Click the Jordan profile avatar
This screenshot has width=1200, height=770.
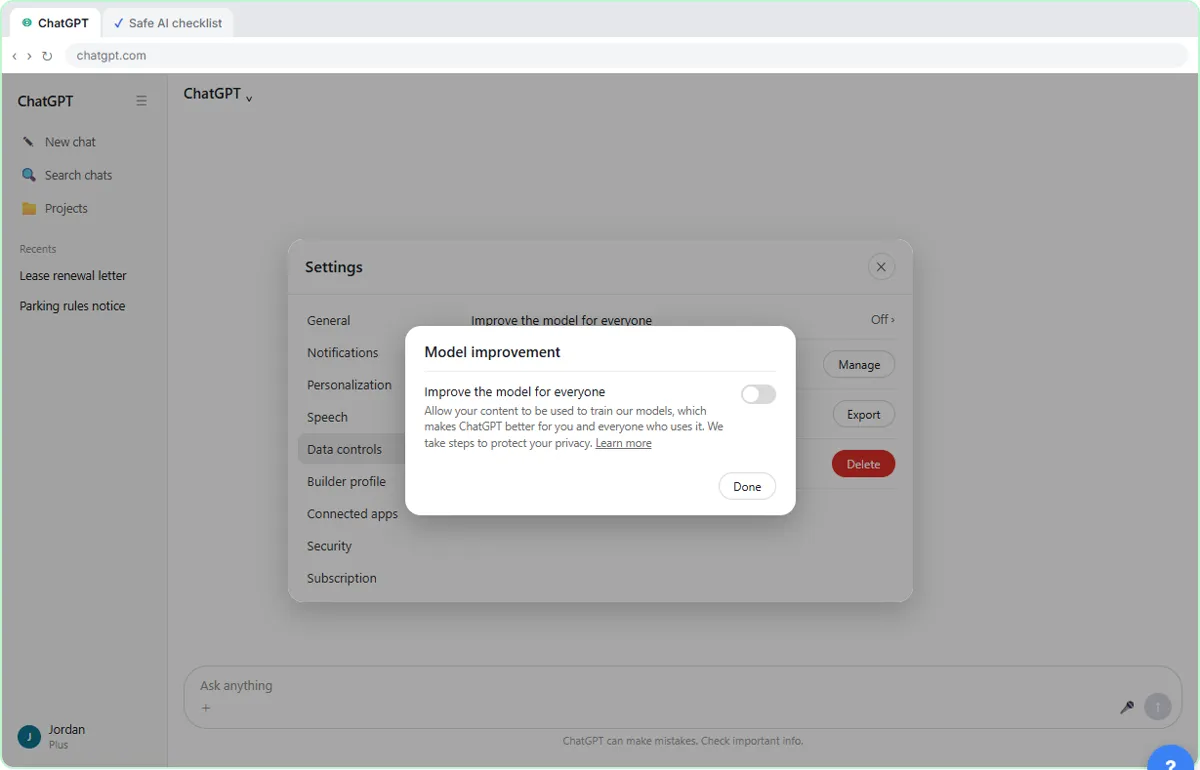[x=29, y=737]
